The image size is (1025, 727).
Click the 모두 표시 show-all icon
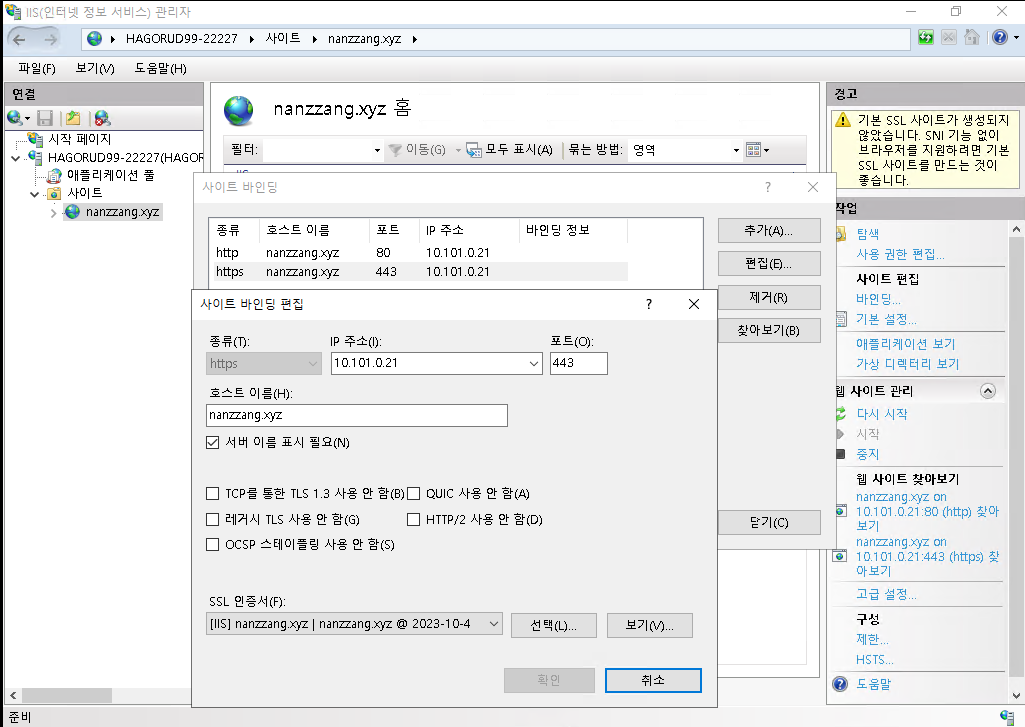pyautogui.click(x=474, y=150)
